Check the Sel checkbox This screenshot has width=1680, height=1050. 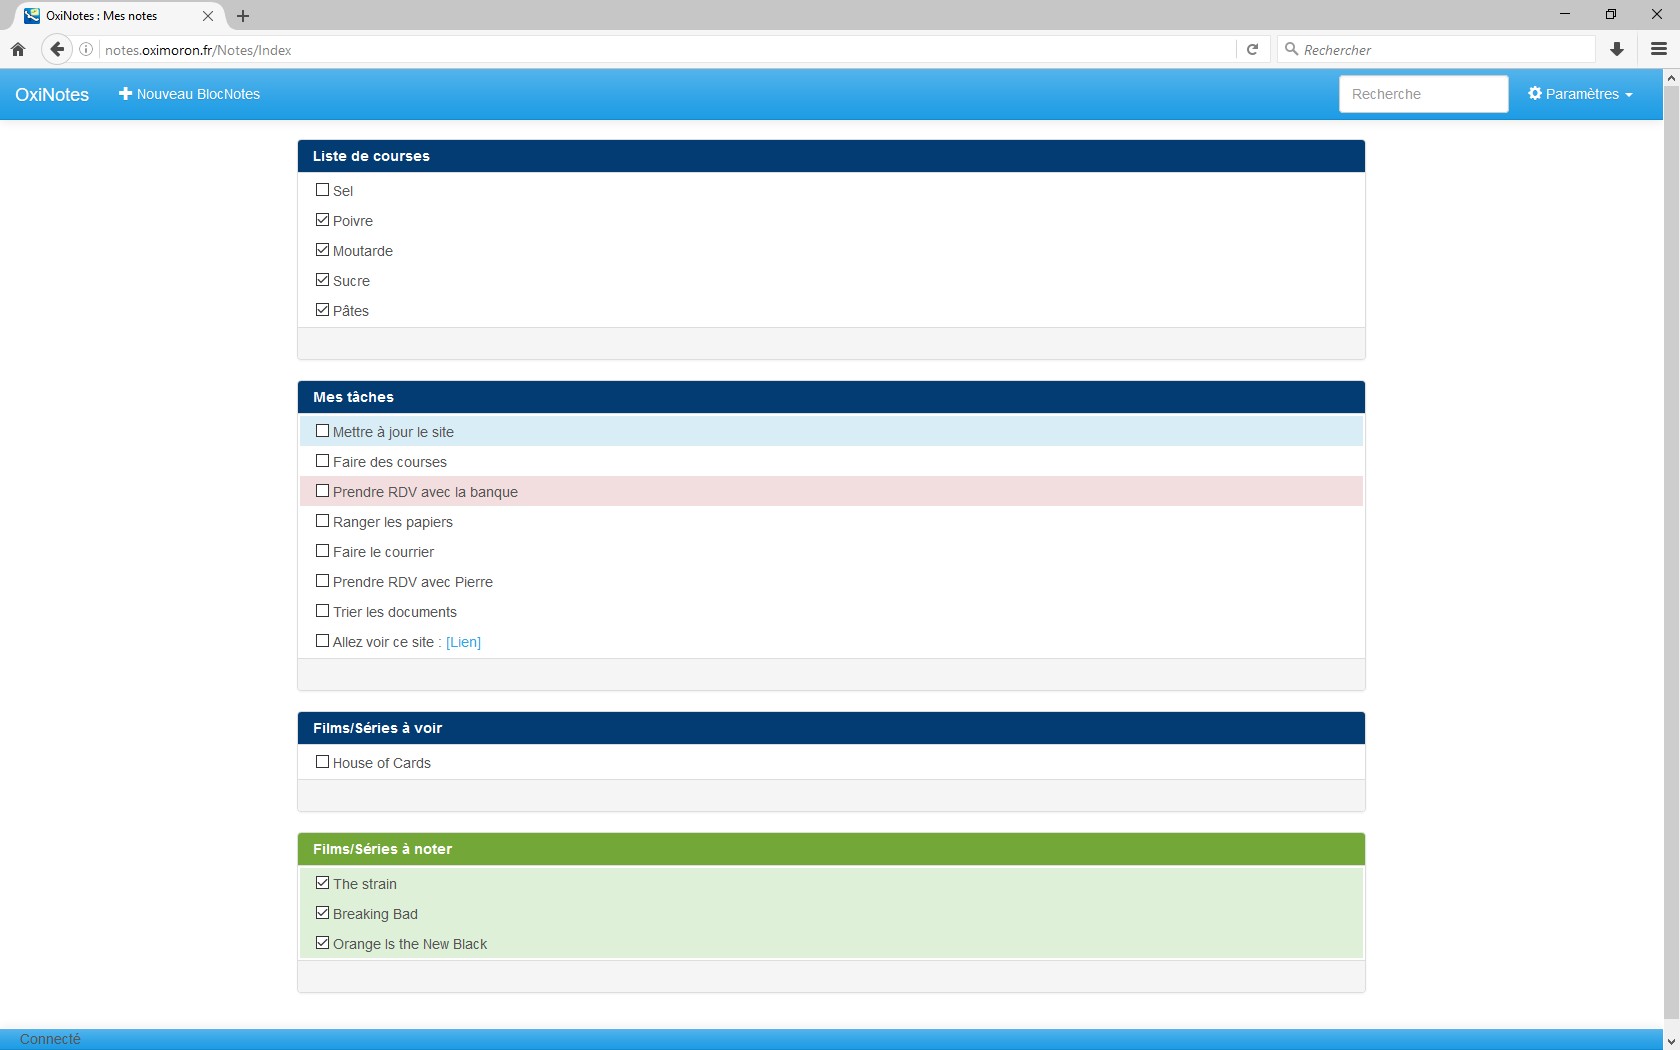pyautogui.click(x=322, y=190)
